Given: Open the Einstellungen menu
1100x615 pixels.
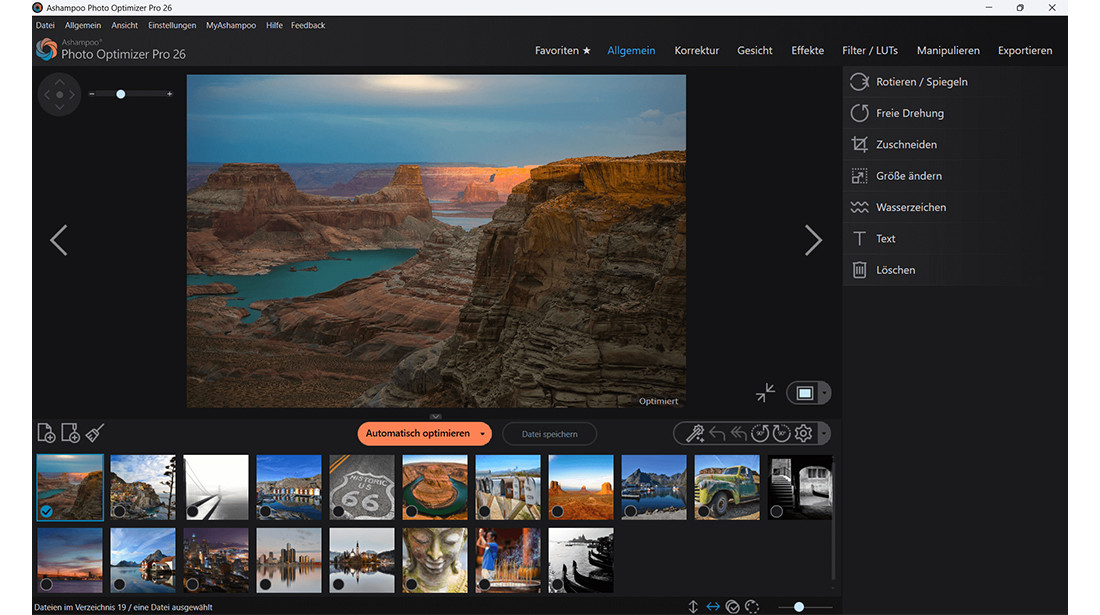Looking at the screenshot, I should [172, 25].
